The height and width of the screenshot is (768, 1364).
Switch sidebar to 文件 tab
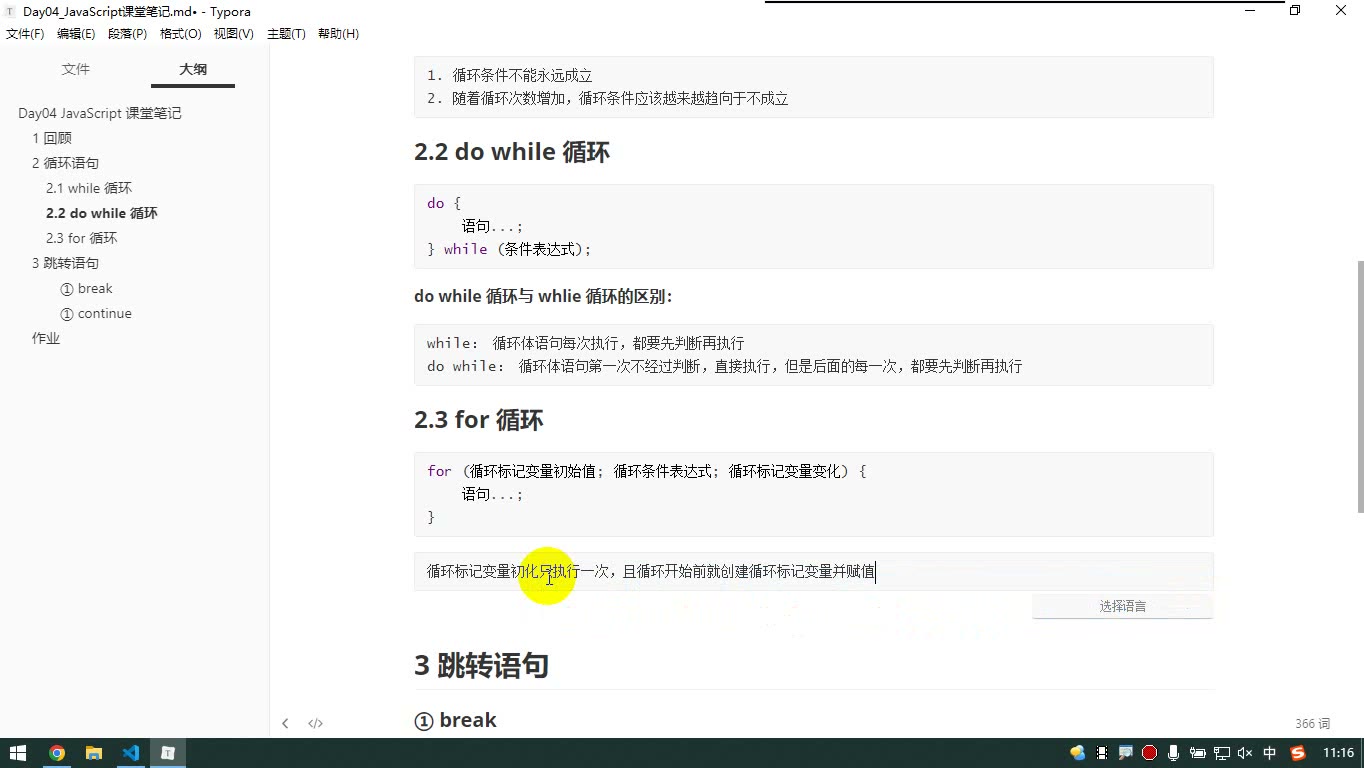(x=76, y=69)
